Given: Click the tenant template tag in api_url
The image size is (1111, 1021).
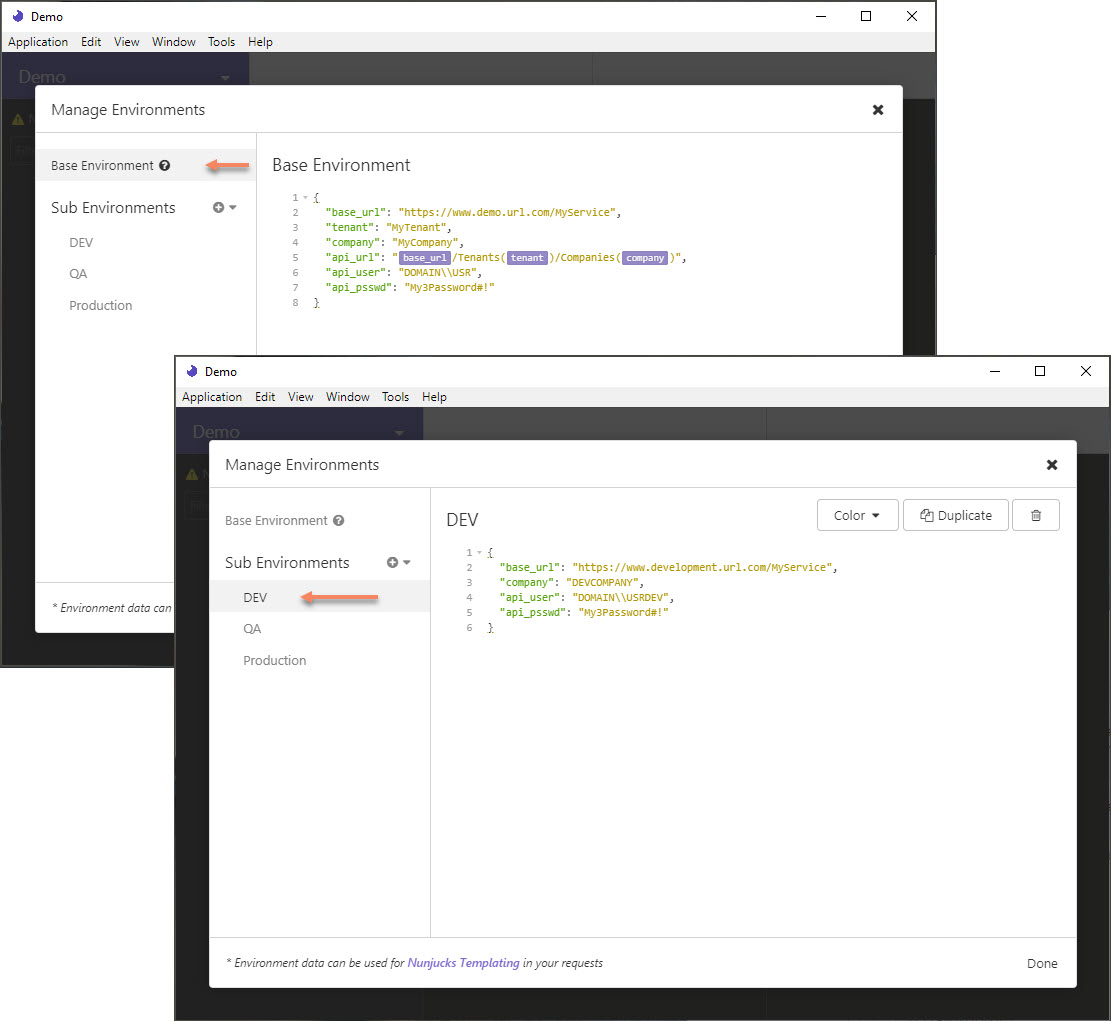Looking at the screenshot, I should coord(527,258).
